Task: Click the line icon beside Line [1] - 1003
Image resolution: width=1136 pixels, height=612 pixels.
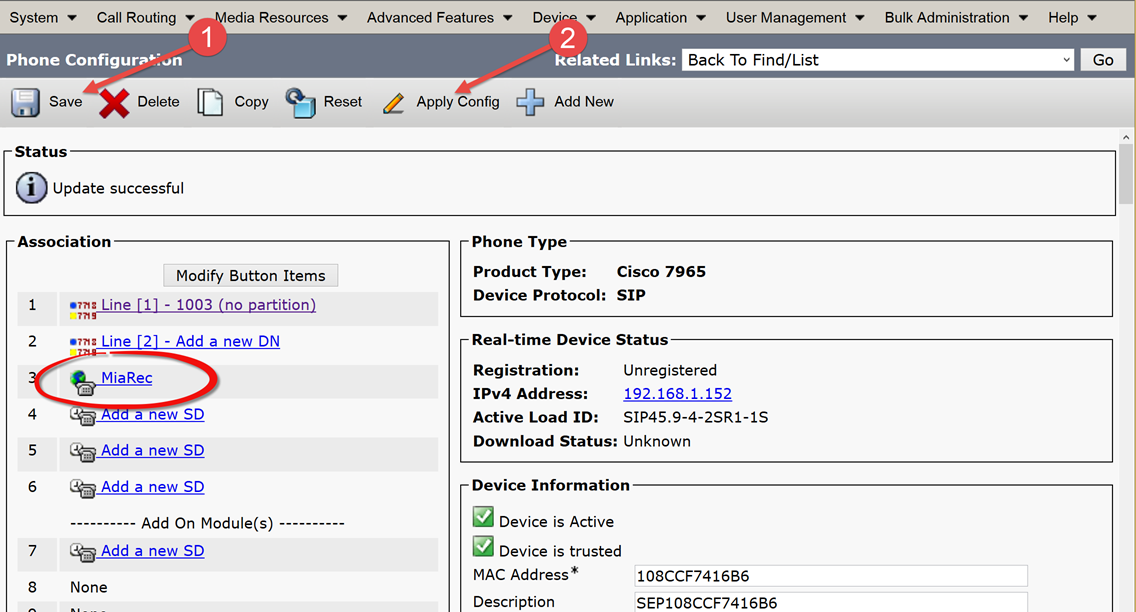Action: coord(83,310)
